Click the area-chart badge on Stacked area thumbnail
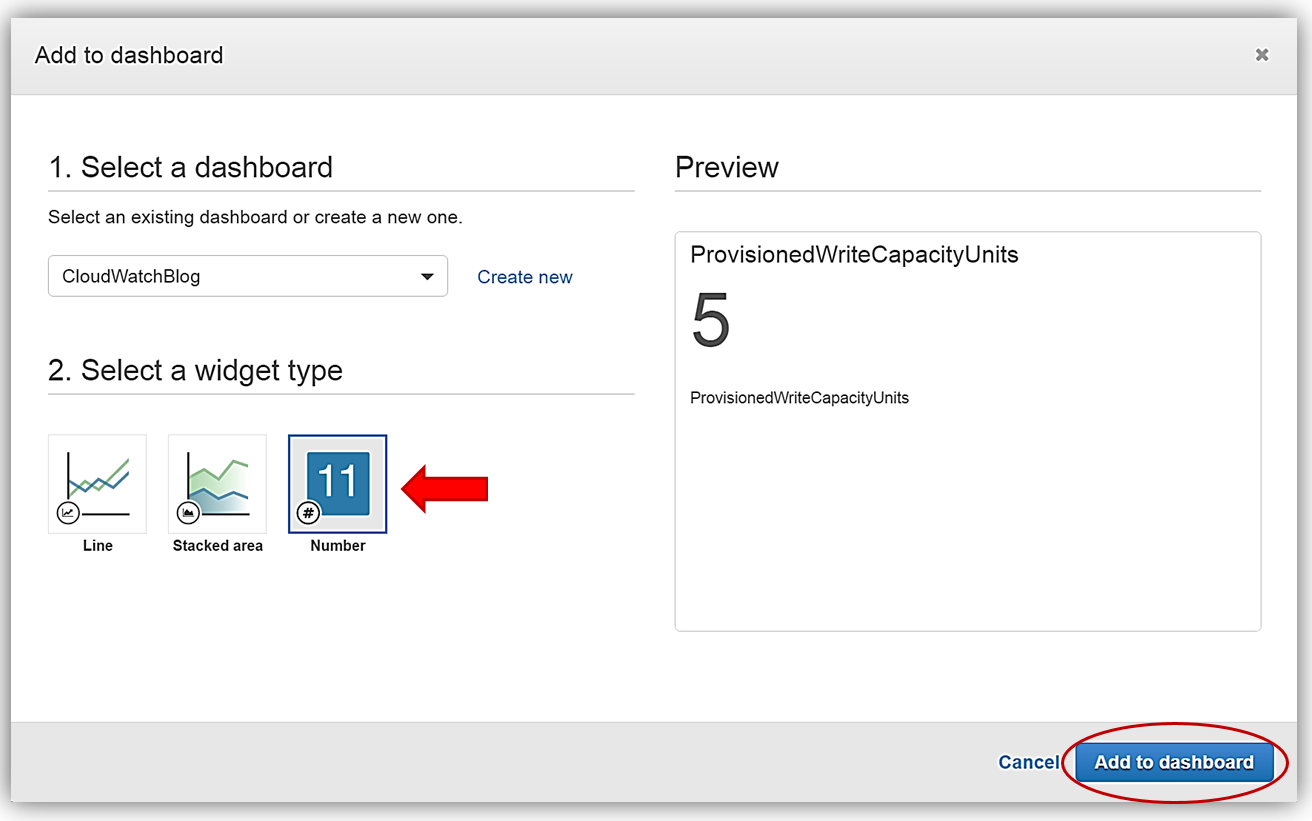This screenshot has height=821, width=1312. pos(188,513)
